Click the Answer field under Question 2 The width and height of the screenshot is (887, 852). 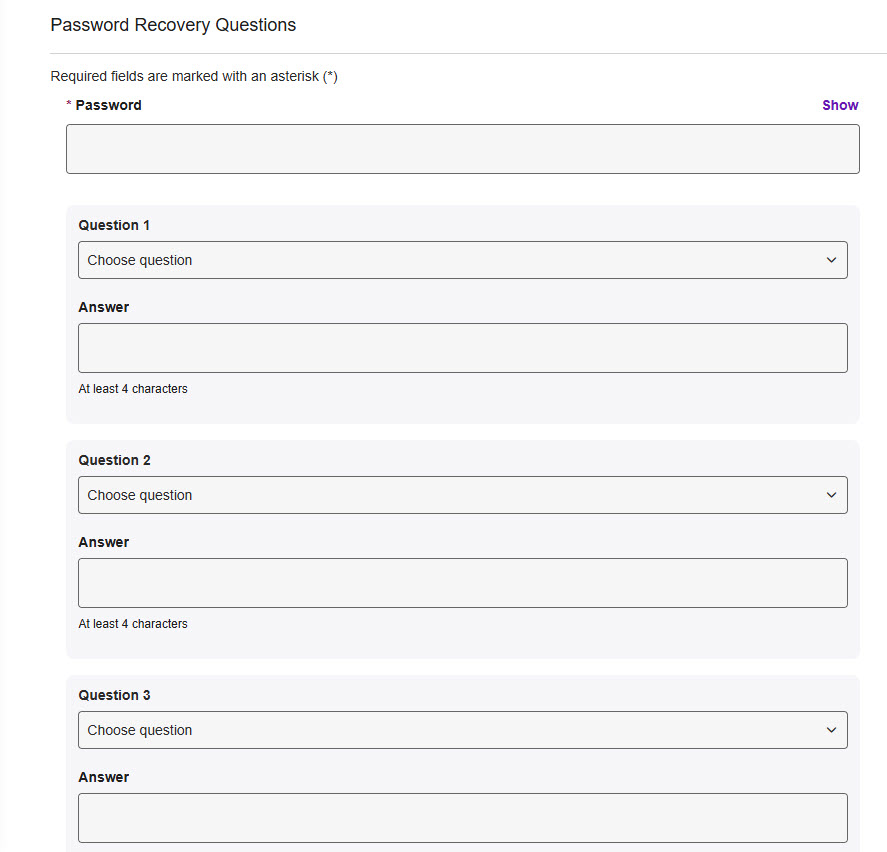click(x=463, y=583)
